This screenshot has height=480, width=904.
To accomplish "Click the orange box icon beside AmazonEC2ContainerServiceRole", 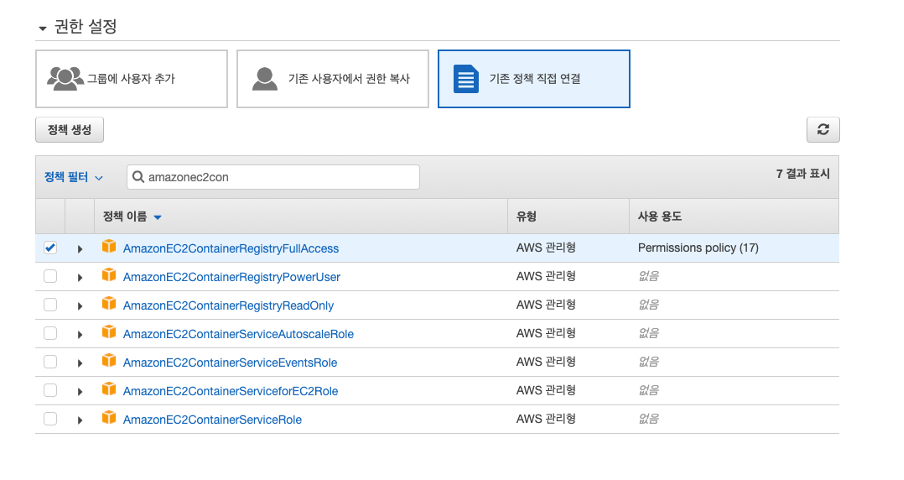I will pyautogui.click(x=109, y=418).
